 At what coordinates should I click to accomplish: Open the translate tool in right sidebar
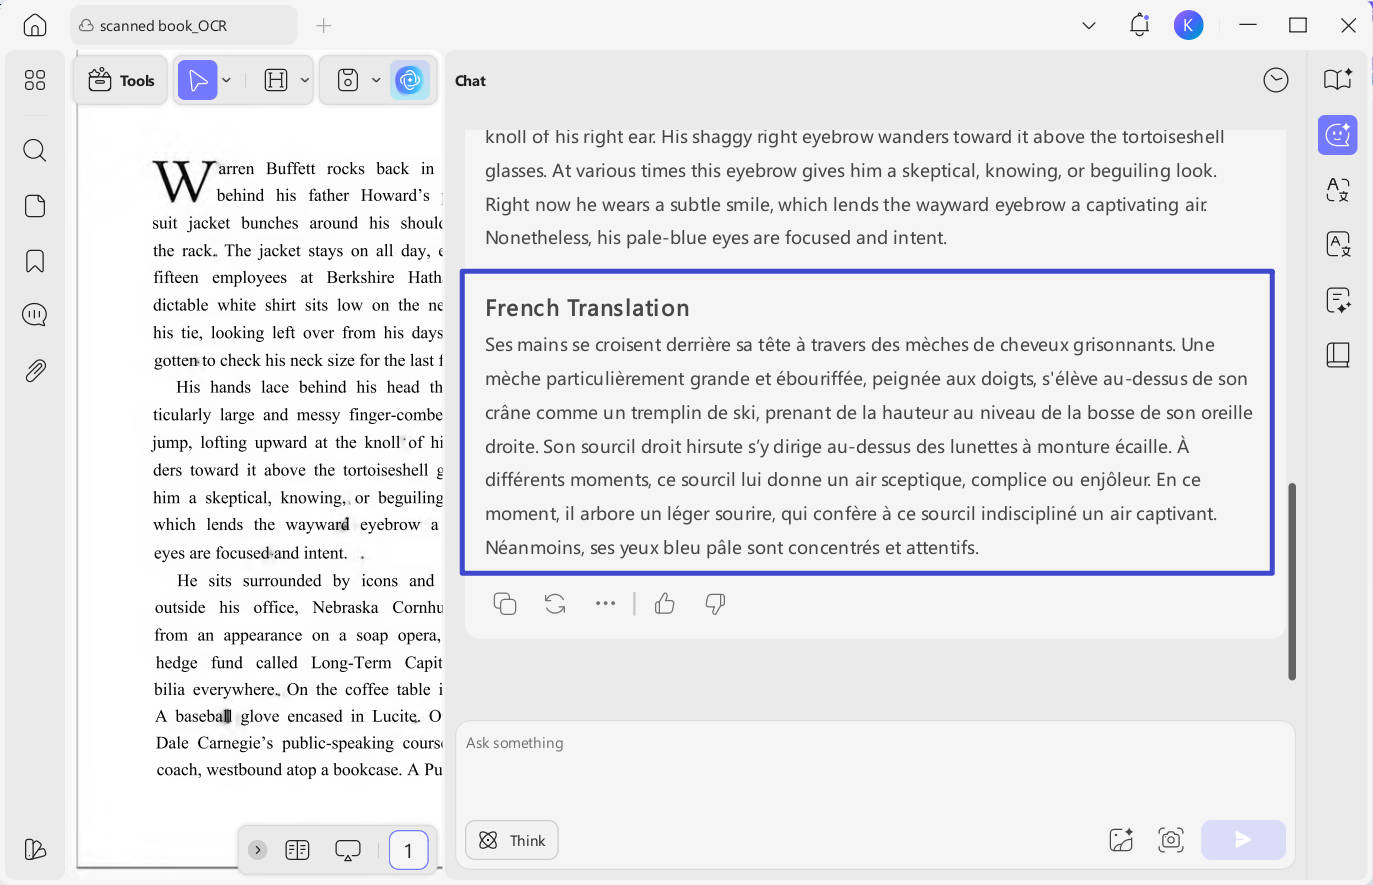[x=1338, y=189]
